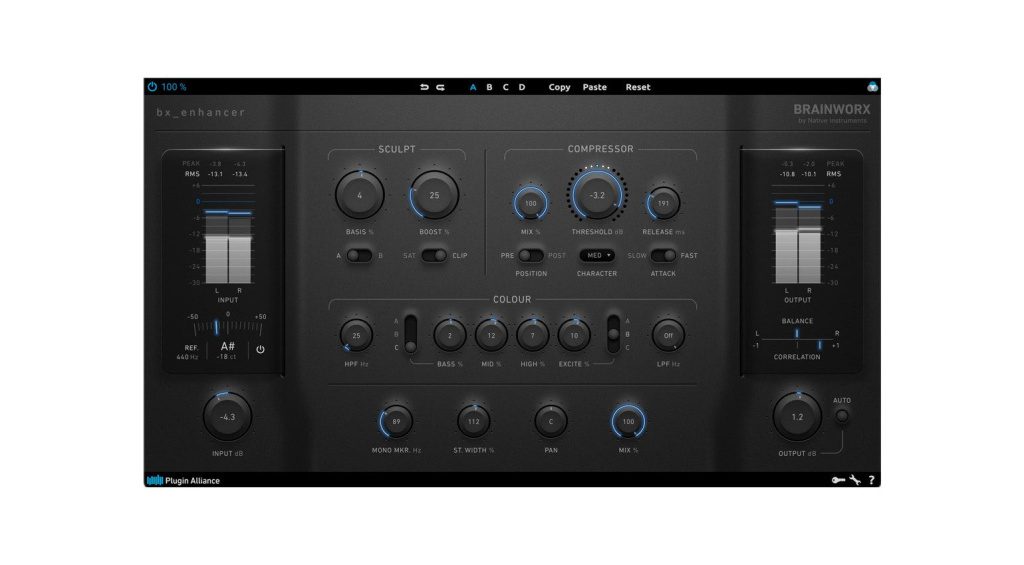This screenshot has width=1024, height=565.
Task: Open help with the question mark icon
Action: coord(871,480)
